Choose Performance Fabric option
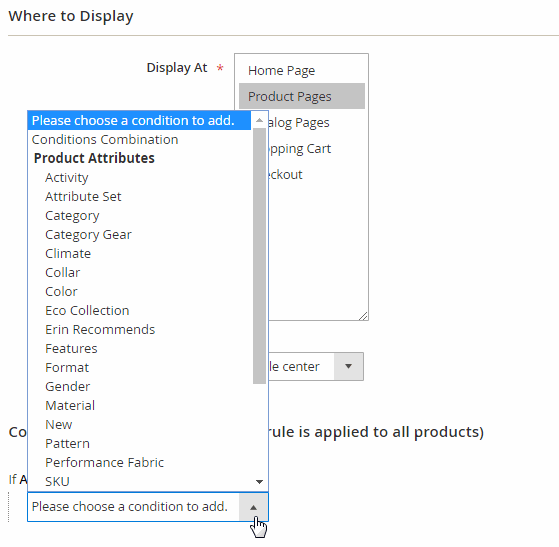Image resolution: width=559 pixels, height=547 pixels. pos(139,462)
